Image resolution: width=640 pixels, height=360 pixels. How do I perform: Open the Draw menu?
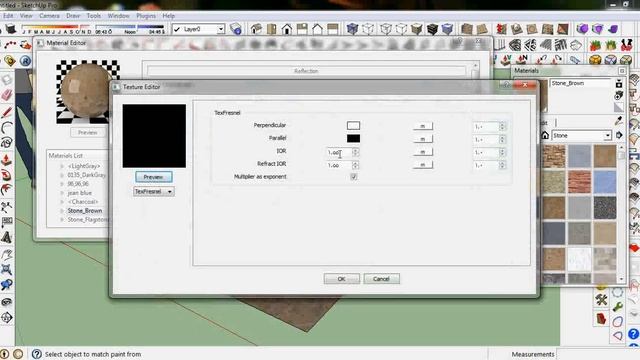click(x=73, y=16)
